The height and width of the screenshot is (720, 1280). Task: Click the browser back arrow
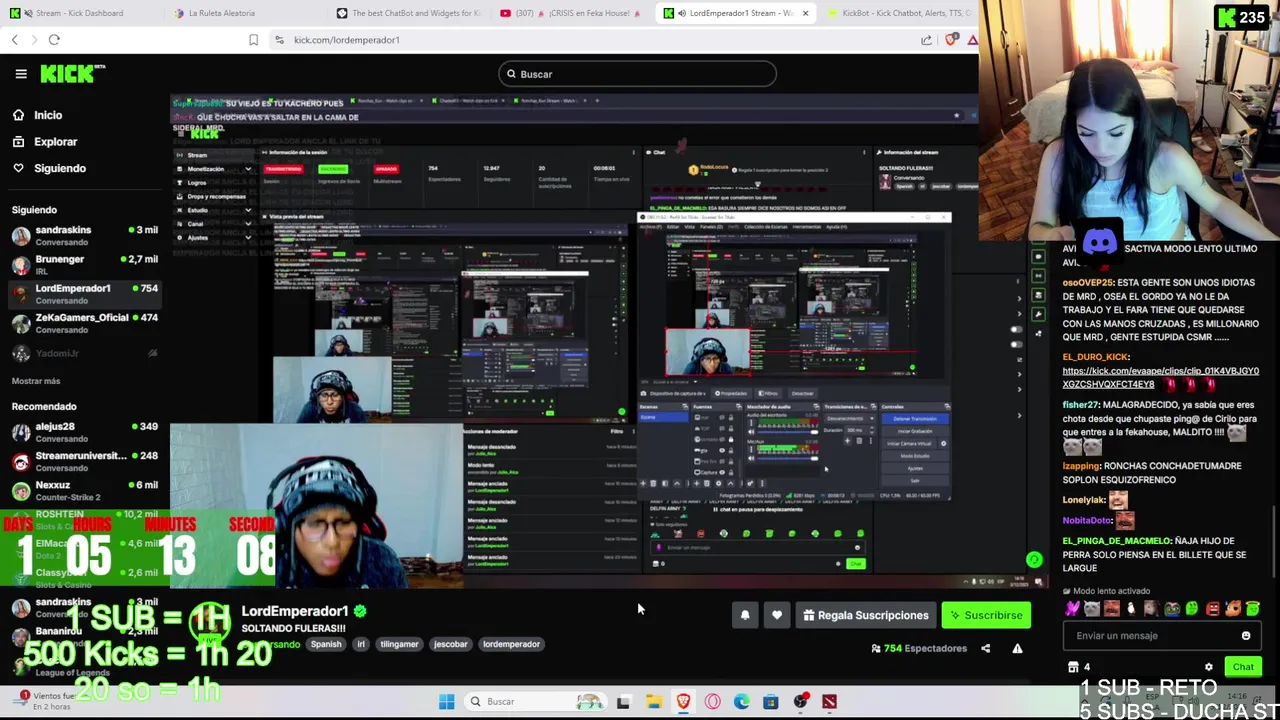click(15, 40)
